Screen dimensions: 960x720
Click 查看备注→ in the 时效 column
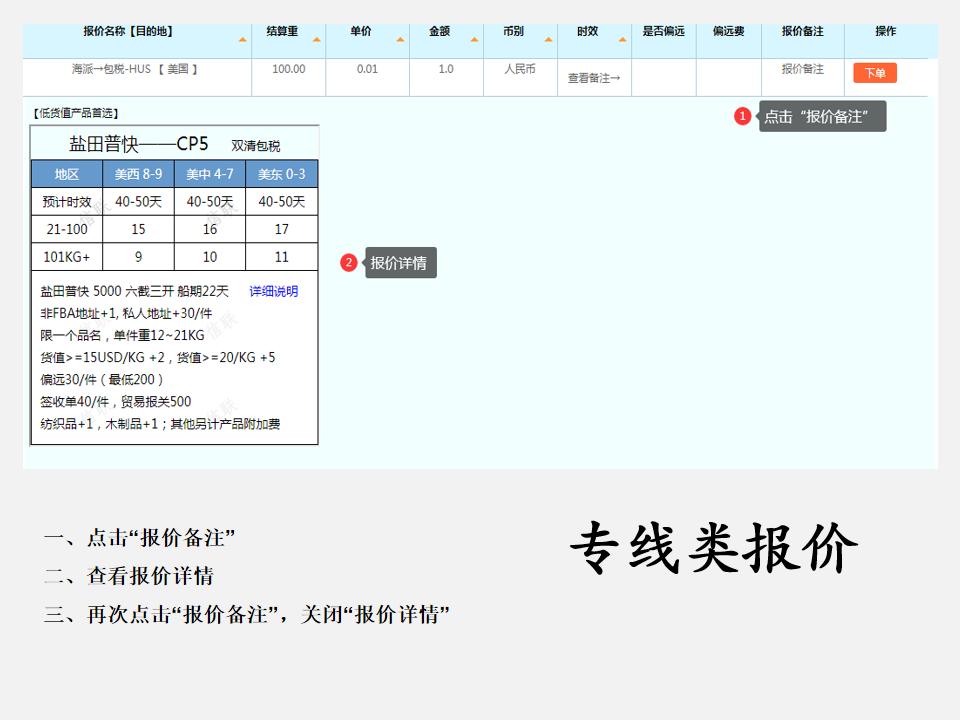(594, 77)
